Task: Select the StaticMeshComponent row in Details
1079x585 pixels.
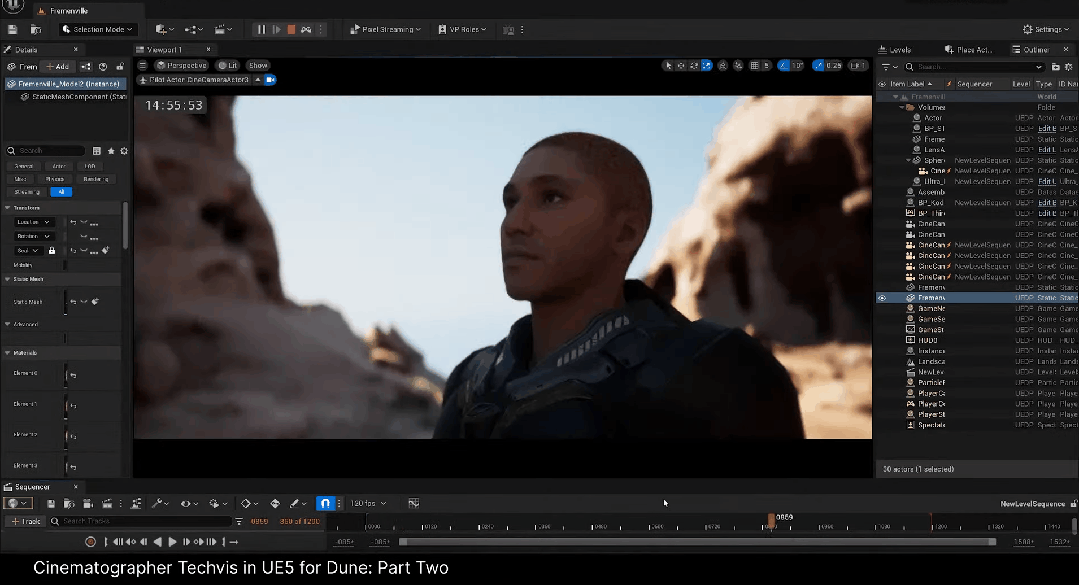Action: pyautogui.click(x=74, y=97)
